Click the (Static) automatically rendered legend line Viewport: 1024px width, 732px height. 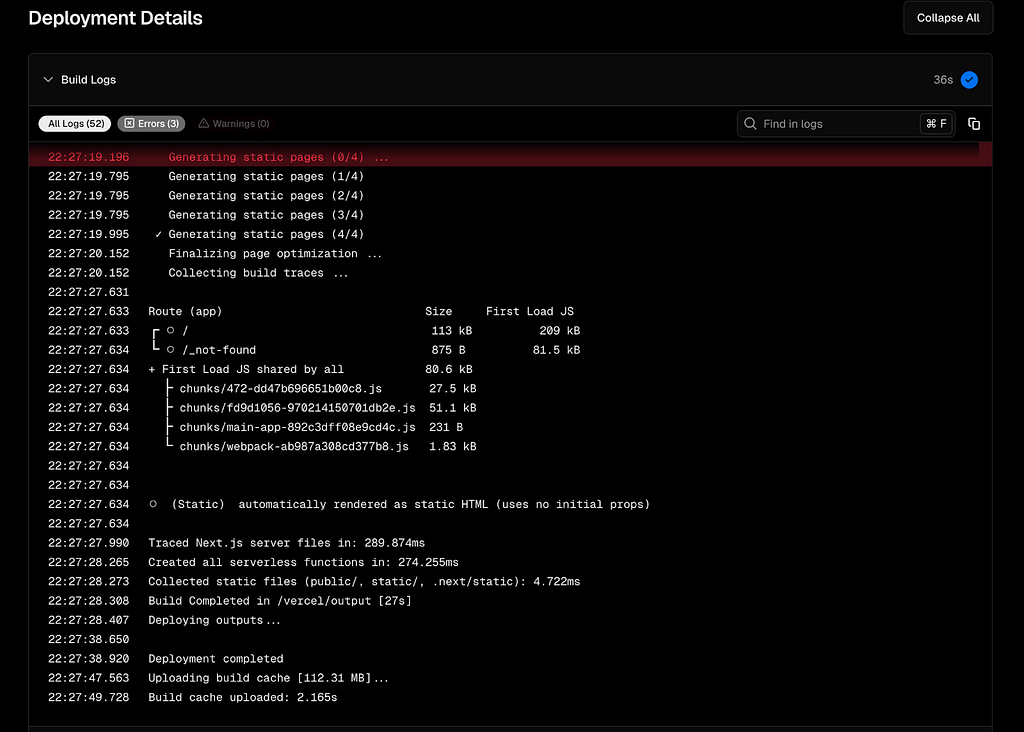point(510,504)
